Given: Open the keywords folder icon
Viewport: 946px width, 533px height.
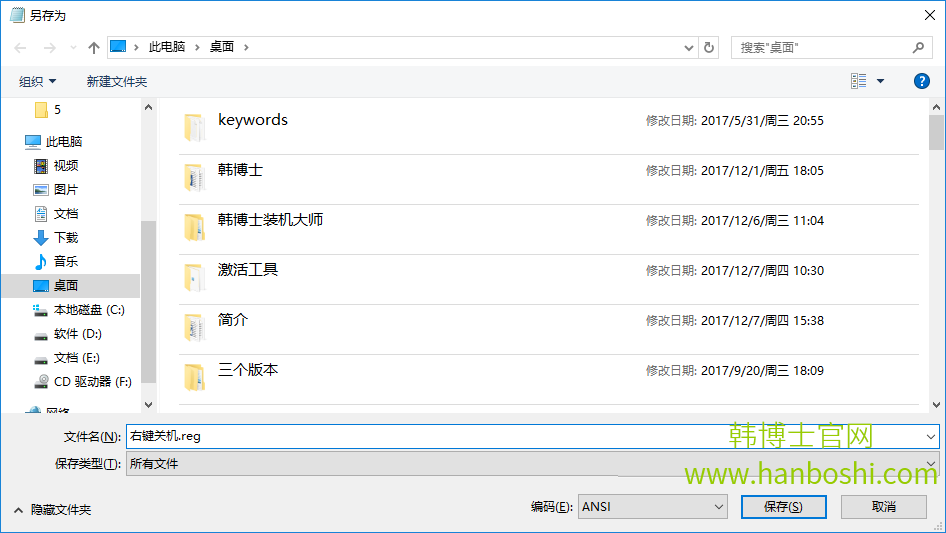Looking at the screenshot, I should pyautogui.click(x=194, y=127).
